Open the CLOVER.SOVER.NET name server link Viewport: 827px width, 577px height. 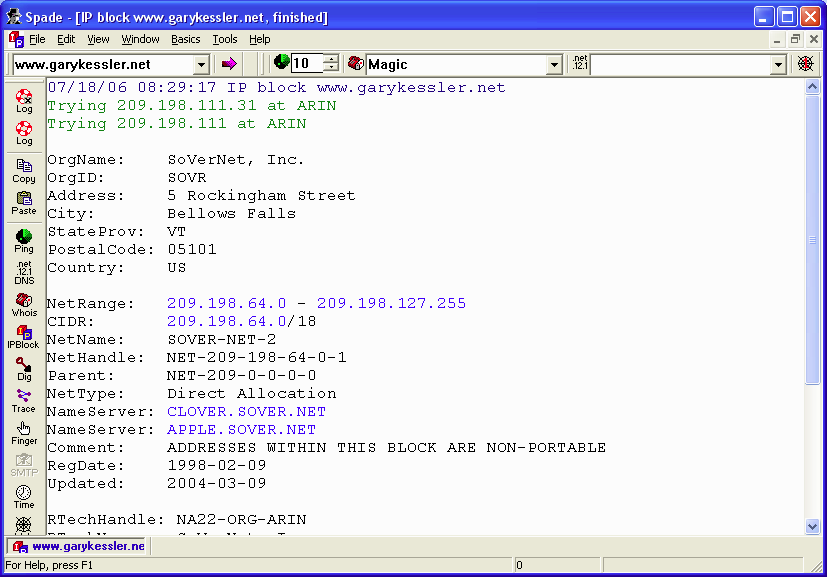(x=246, y=411)
